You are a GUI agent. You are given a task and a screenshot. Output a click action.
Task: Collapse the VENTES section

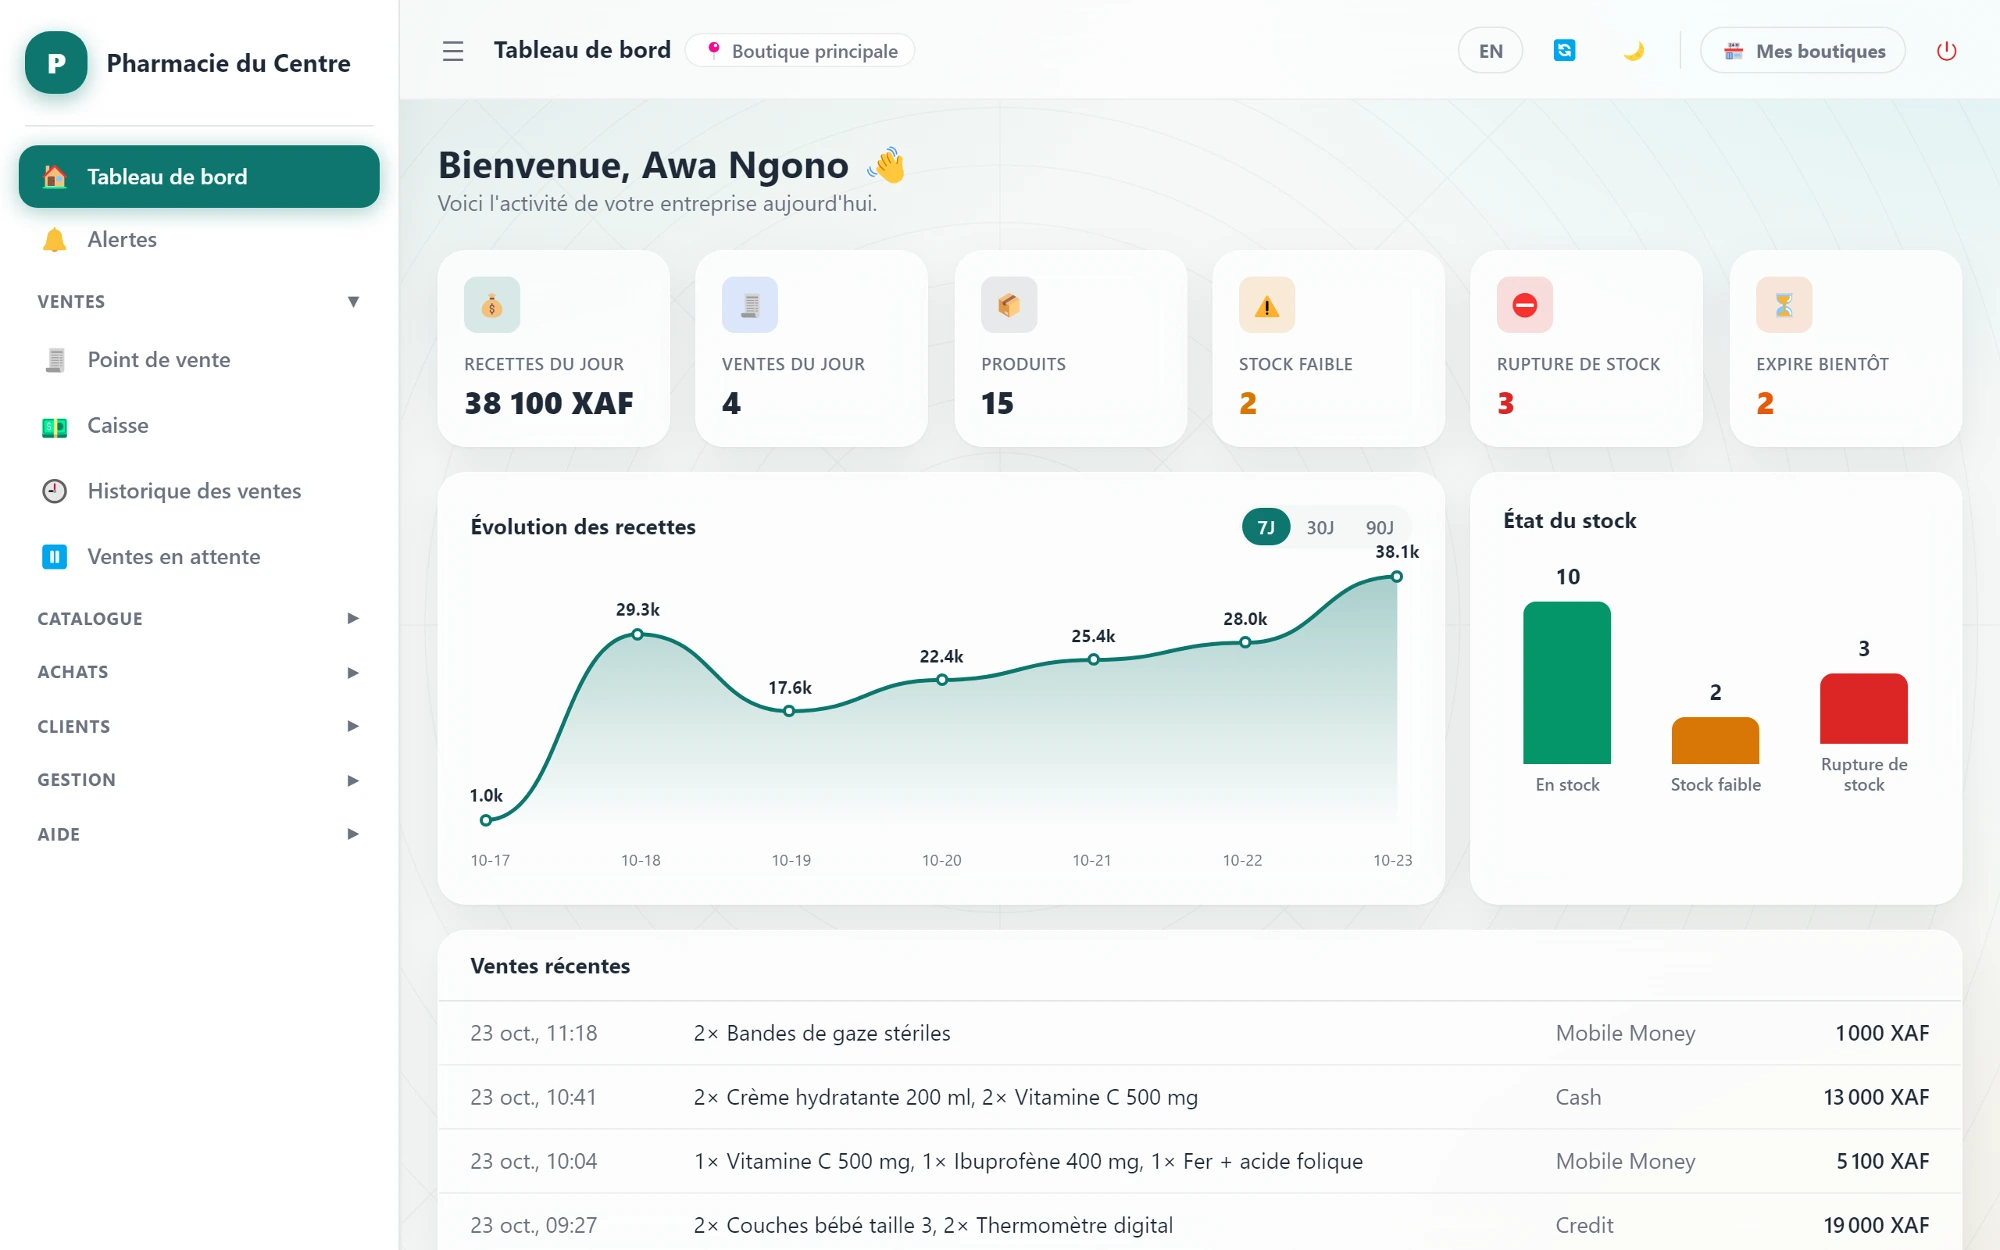pyautogui.click(x=199, y=302)
